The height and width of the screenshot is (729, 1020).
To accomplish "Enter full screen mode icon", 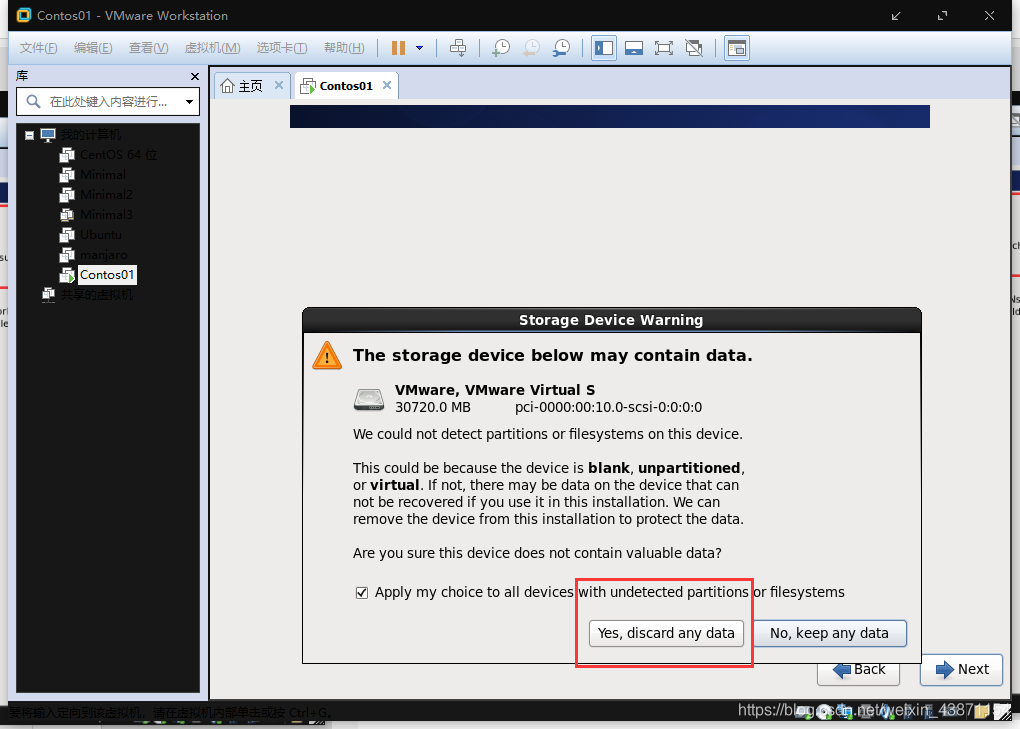I will coord(664,47).
